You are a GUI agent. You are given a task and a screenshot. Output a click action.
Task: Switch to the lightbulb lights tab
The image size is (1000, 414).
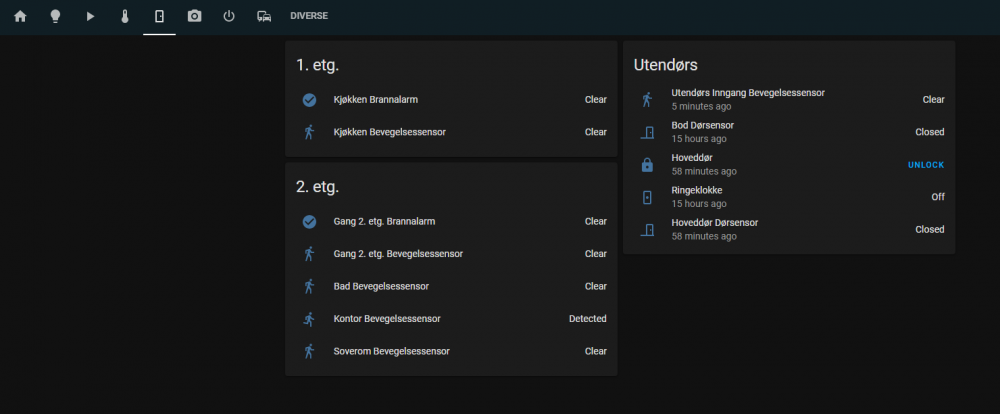(x=55, y=16)
